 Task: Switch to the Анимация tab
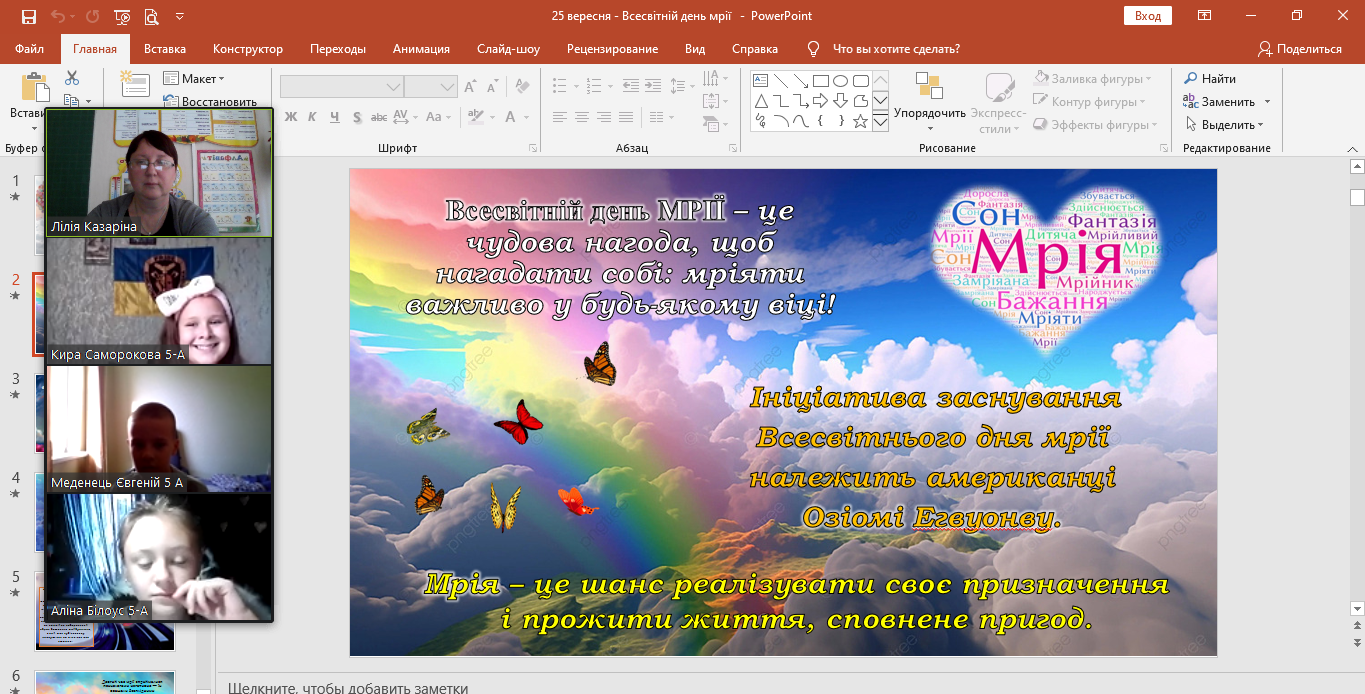click(x=421, y=48)
